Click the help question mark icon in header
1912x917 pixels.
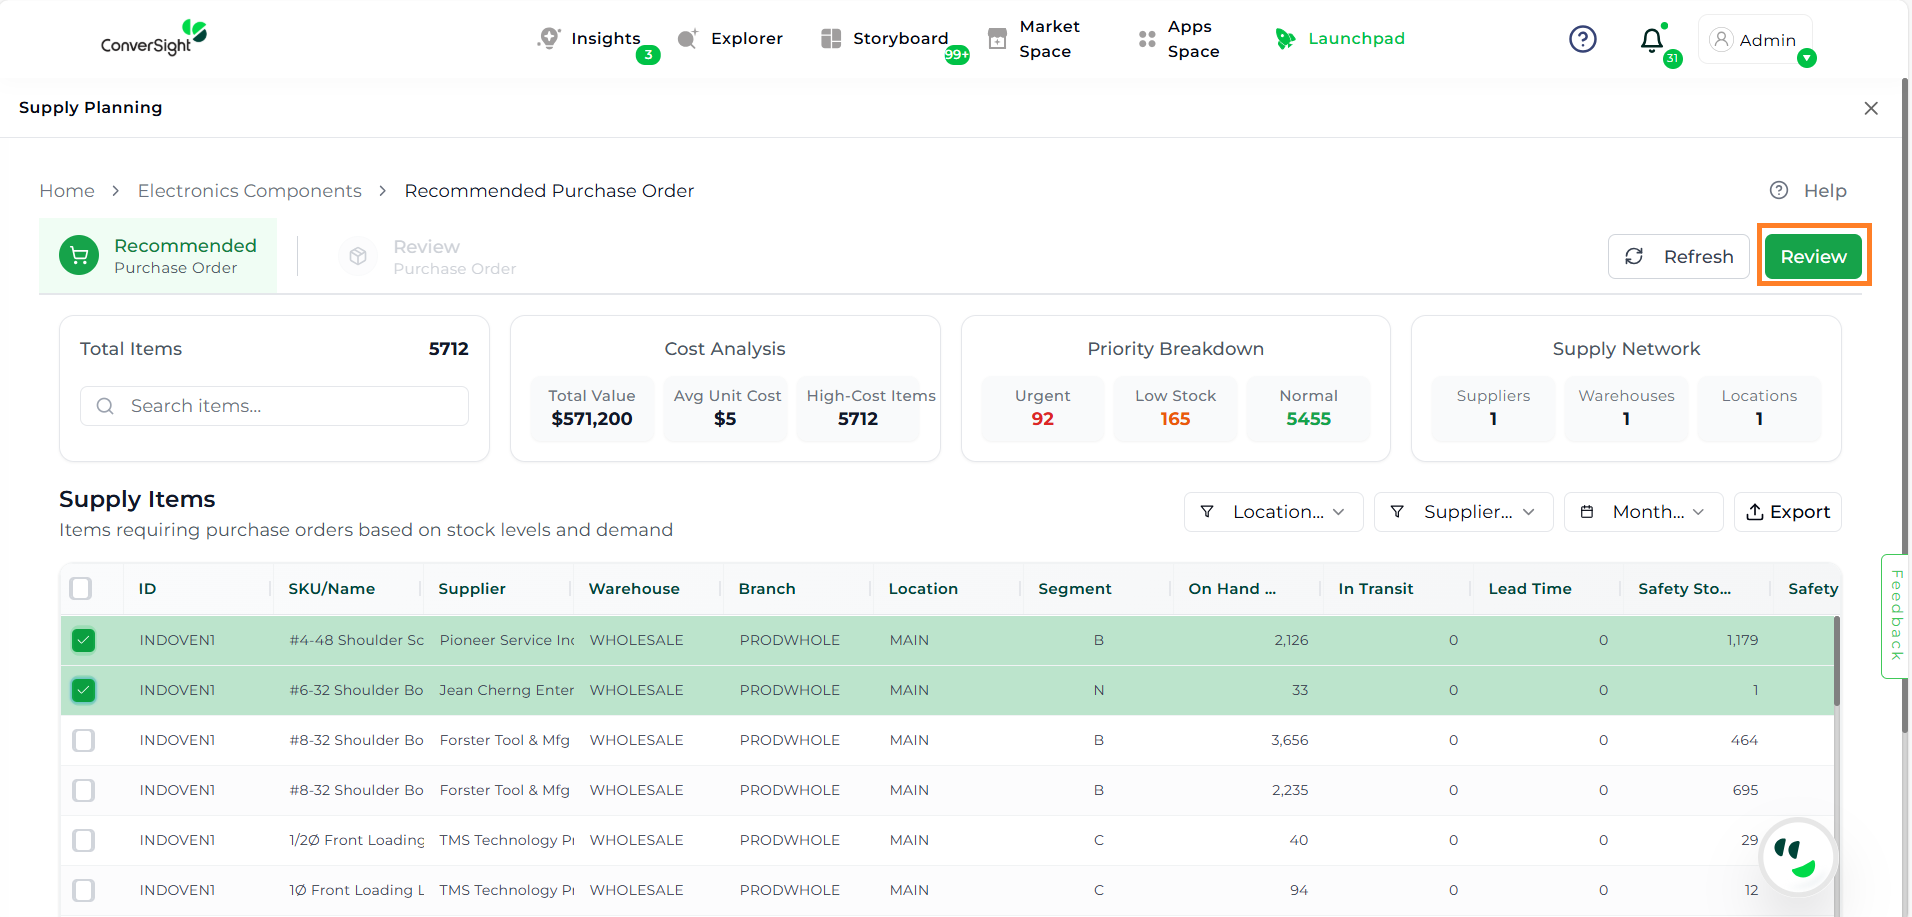click(x=1582, y=39)
